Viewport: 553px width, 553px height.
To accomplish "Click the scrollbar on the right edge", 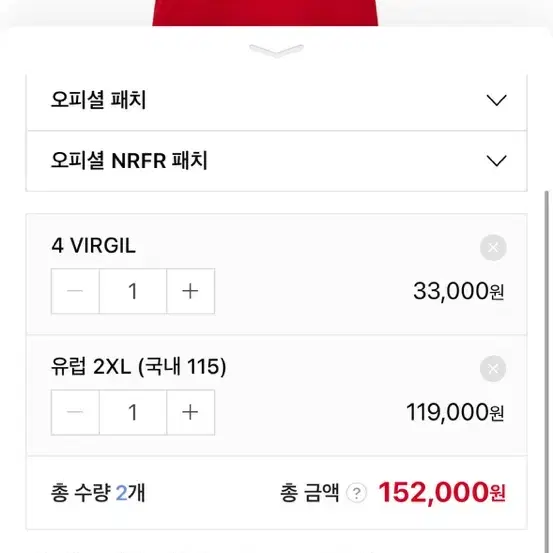I will tap(547, 370).
